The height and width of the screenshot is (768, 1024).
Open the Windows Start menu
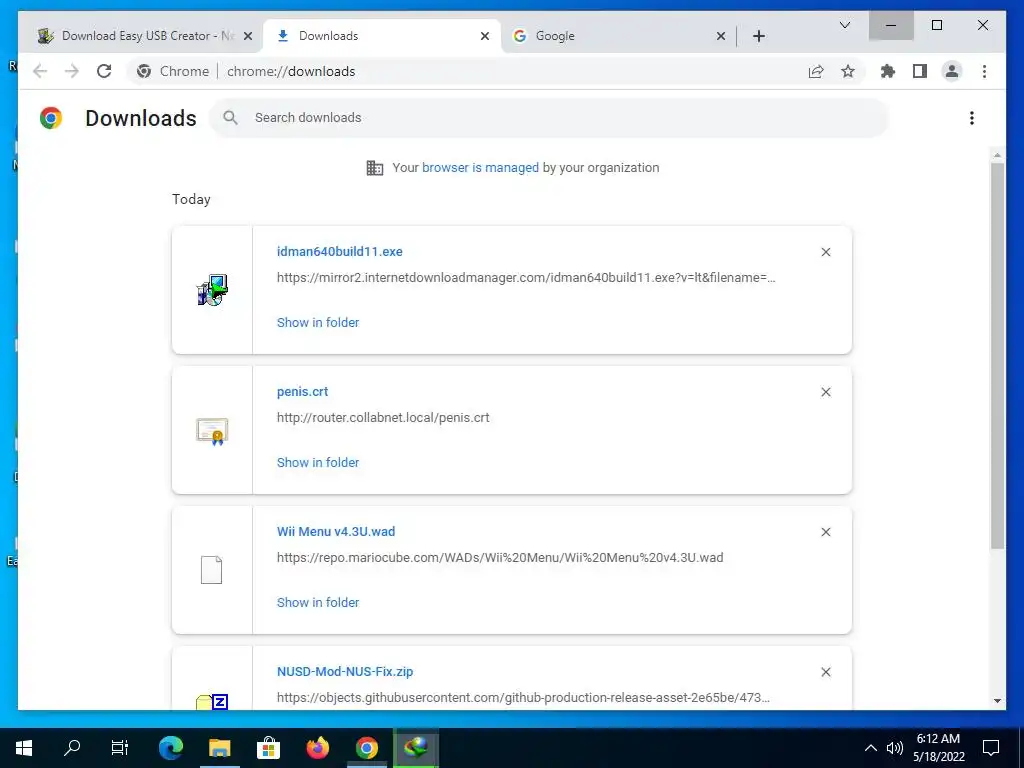(24, 748)
